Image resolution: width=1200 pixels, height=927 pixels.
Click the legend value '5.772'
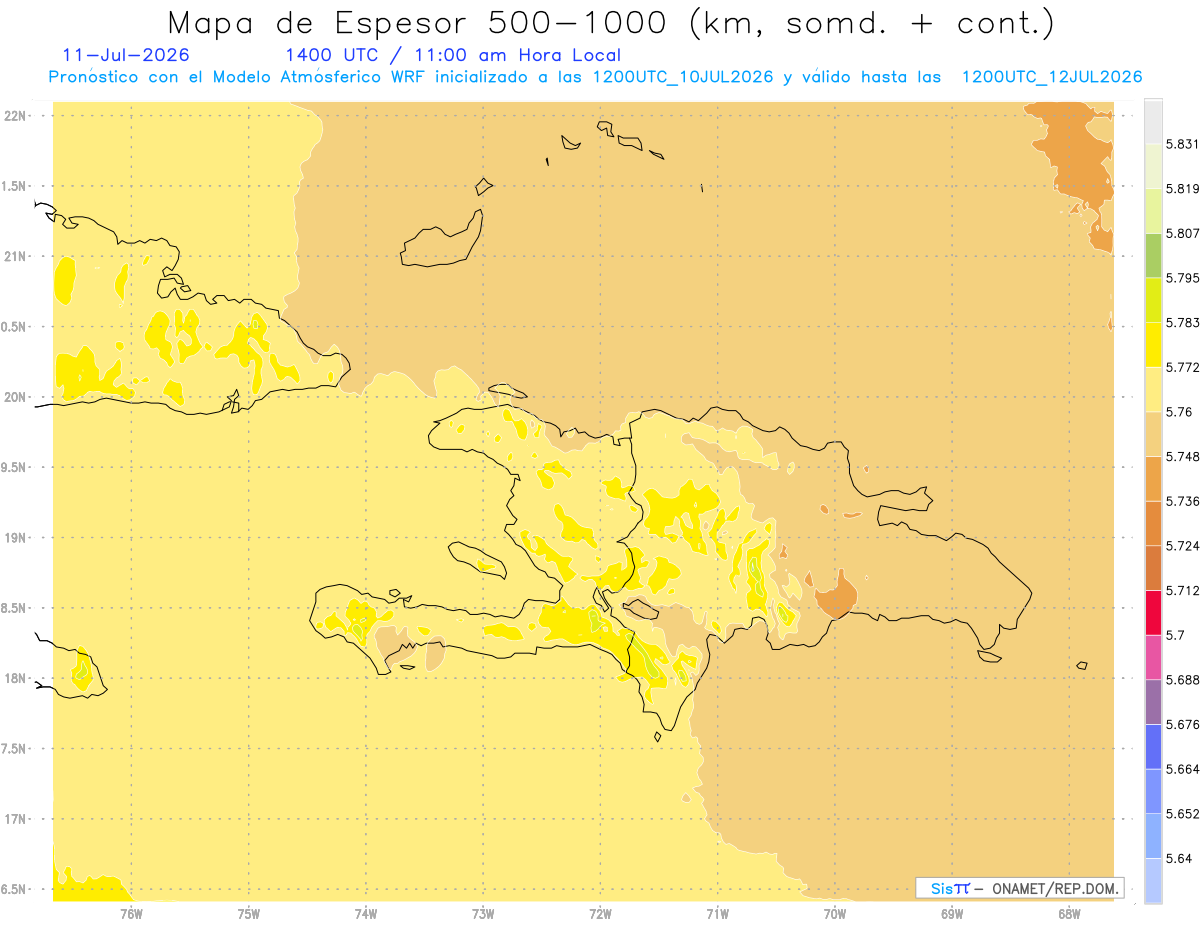click(1182, 367)
